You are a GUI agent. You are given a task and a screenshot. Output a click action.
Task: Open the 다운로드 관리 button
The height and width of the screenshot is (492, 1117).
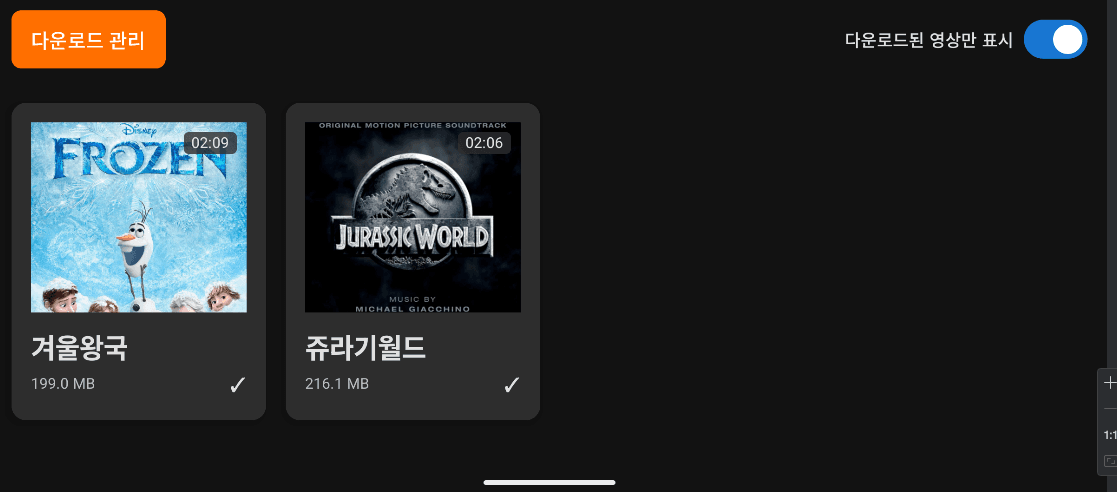(x=88, y=39)
